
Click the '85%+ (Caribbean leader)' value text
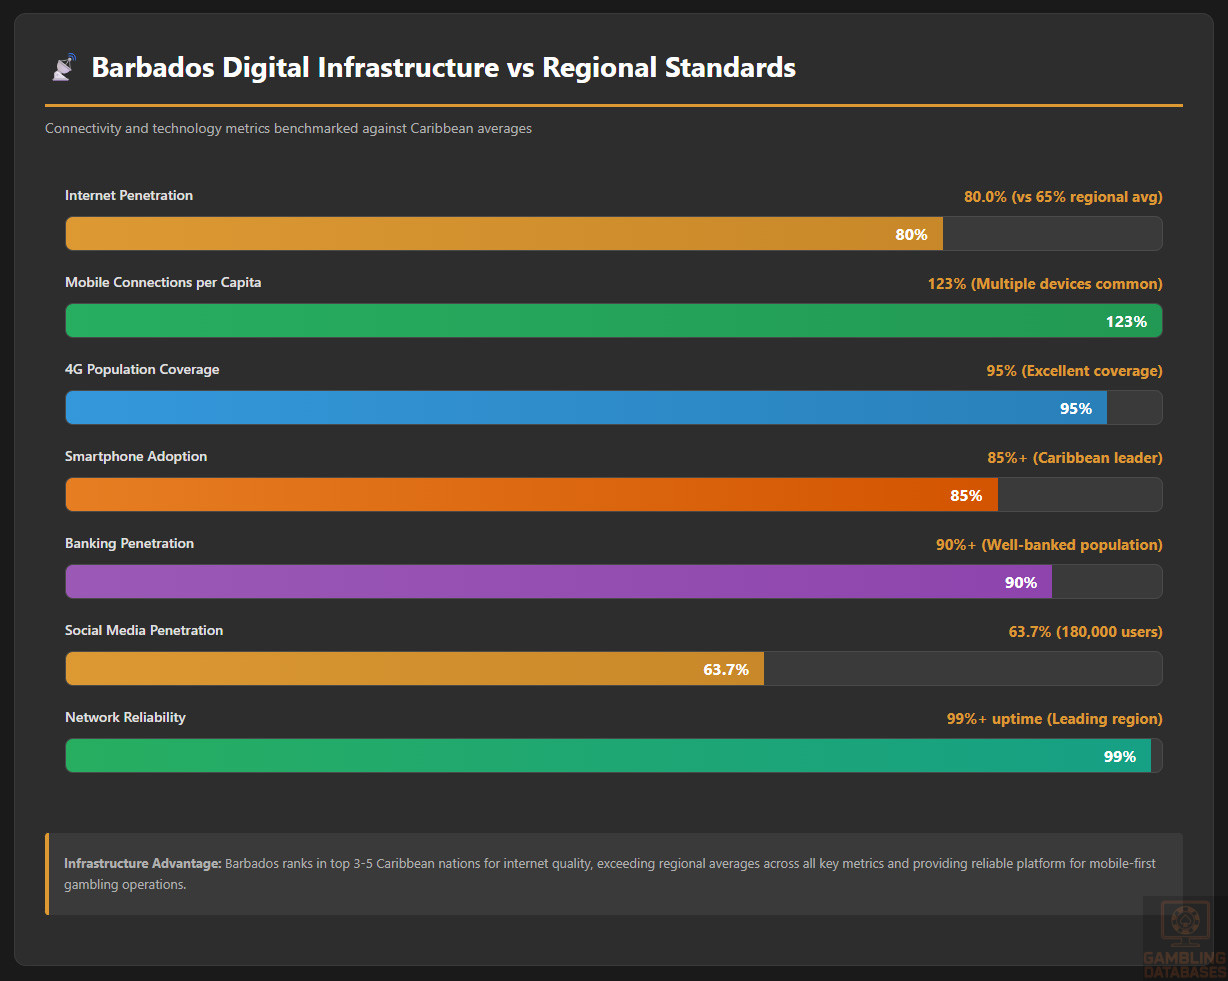click(x=1074, y=458)
